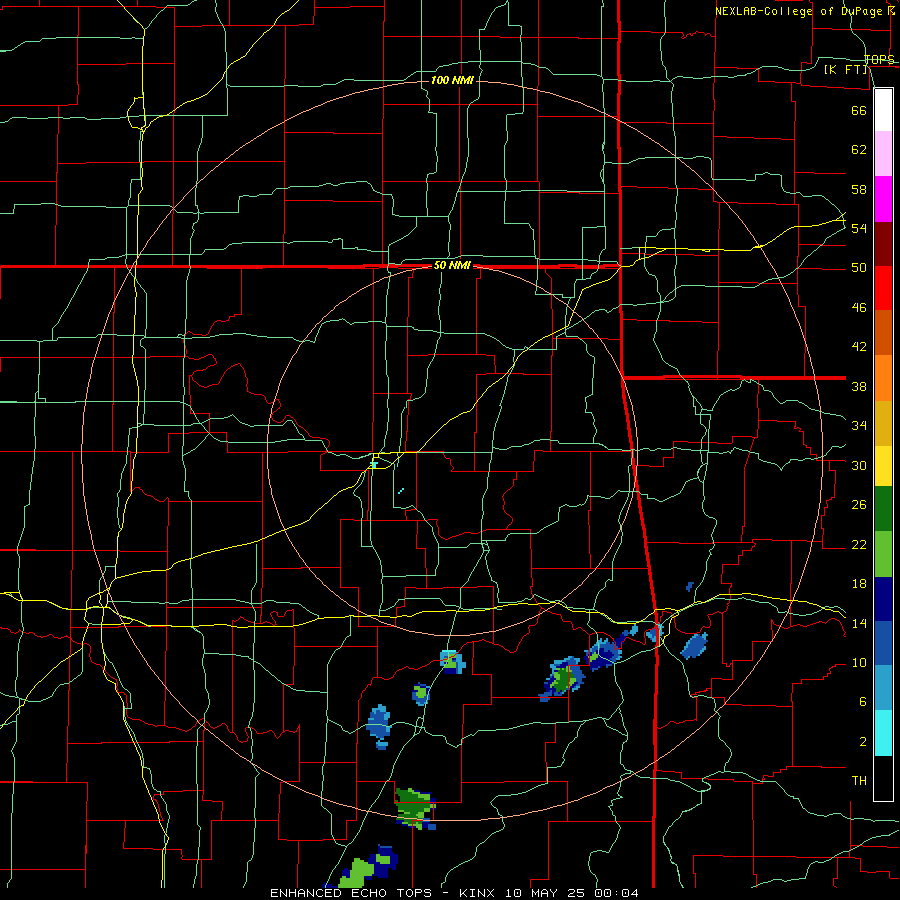Click the dark green 30 kft legend swatch
The height and width of the screenshot is (900, 900).
(883, 509)
